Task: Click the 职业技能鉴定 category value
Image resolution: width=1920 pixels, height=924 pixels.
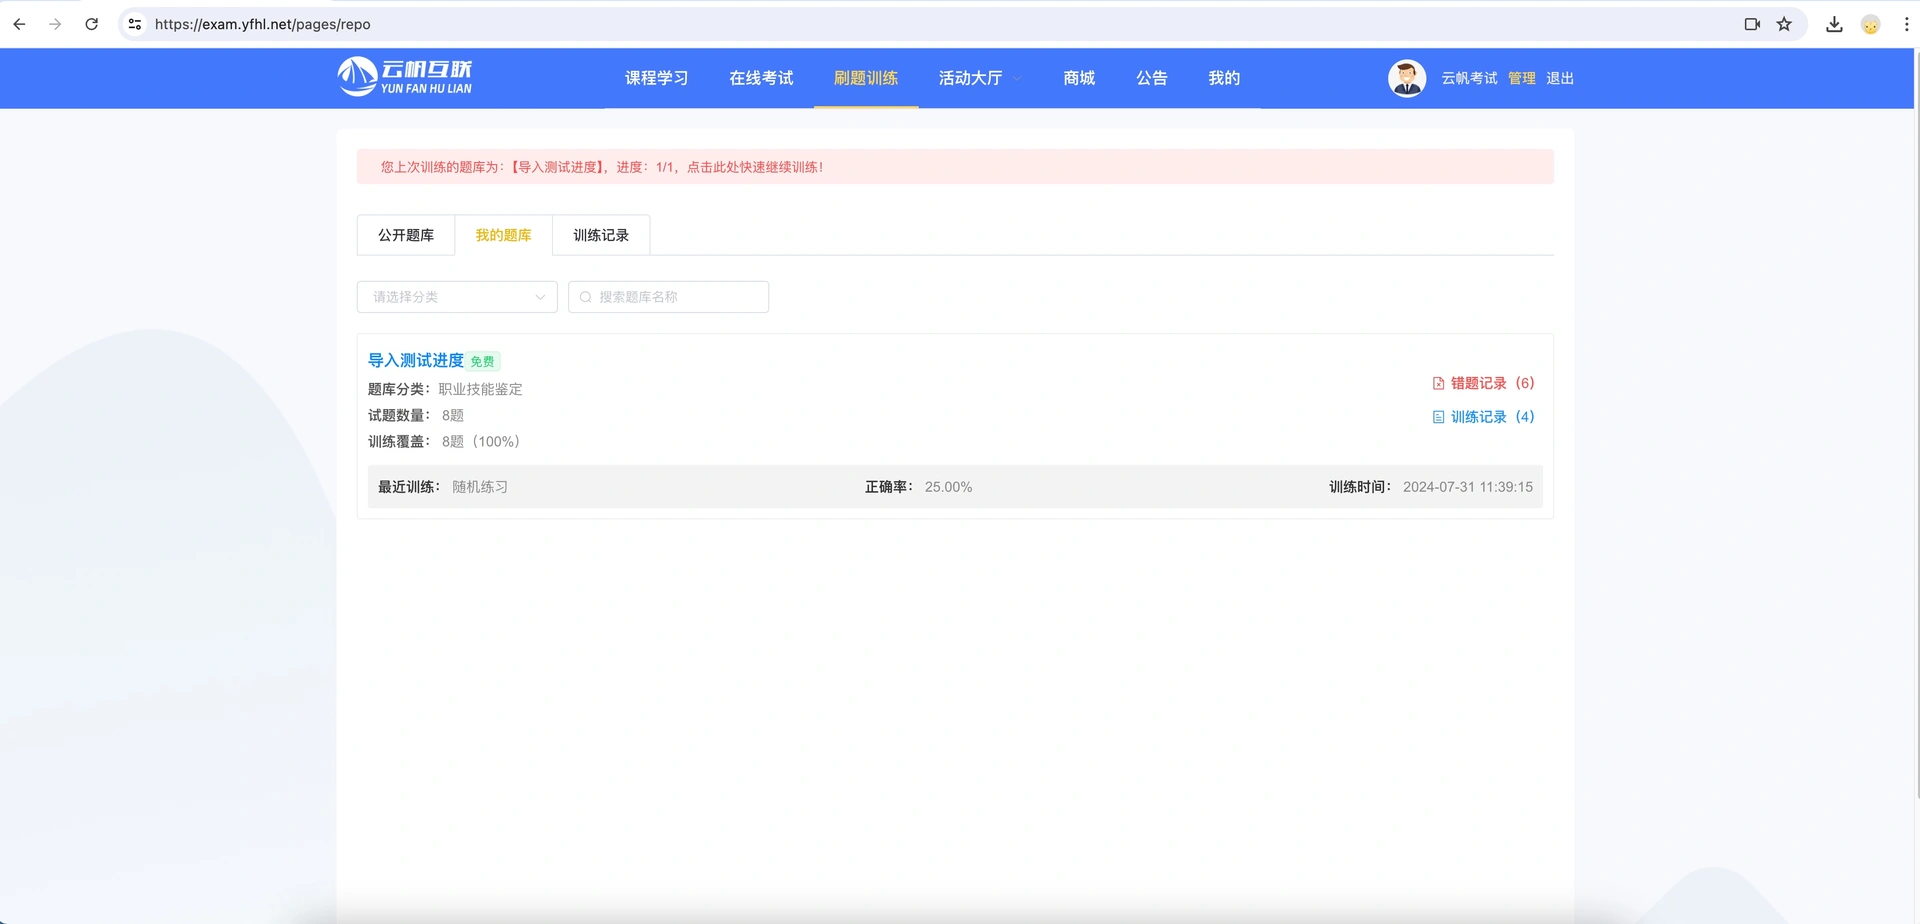Action: coord(480,389)
